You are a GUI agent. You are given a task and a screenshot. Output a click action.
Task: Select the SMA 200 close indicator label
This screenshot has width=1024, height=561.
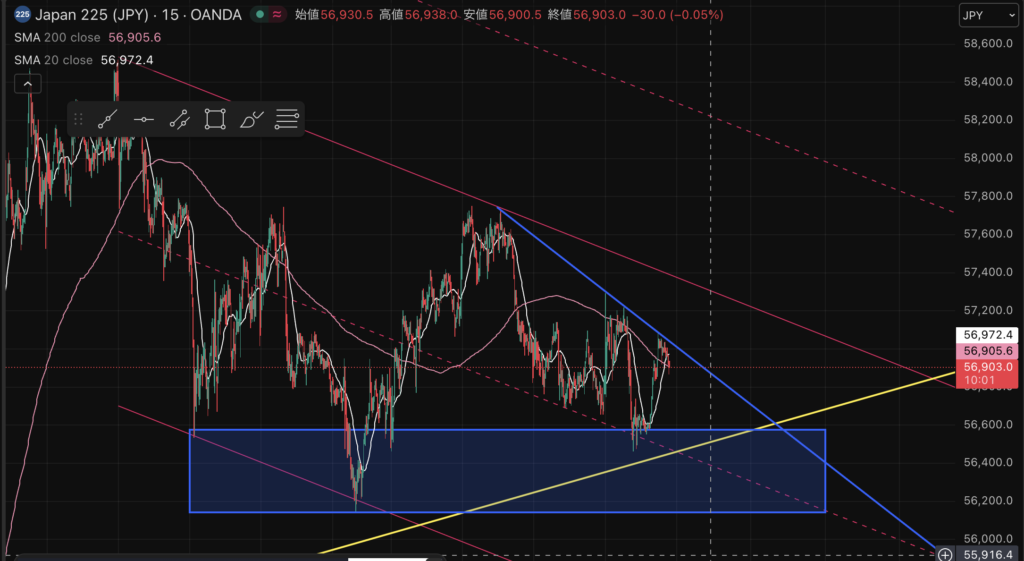(57, 37)
